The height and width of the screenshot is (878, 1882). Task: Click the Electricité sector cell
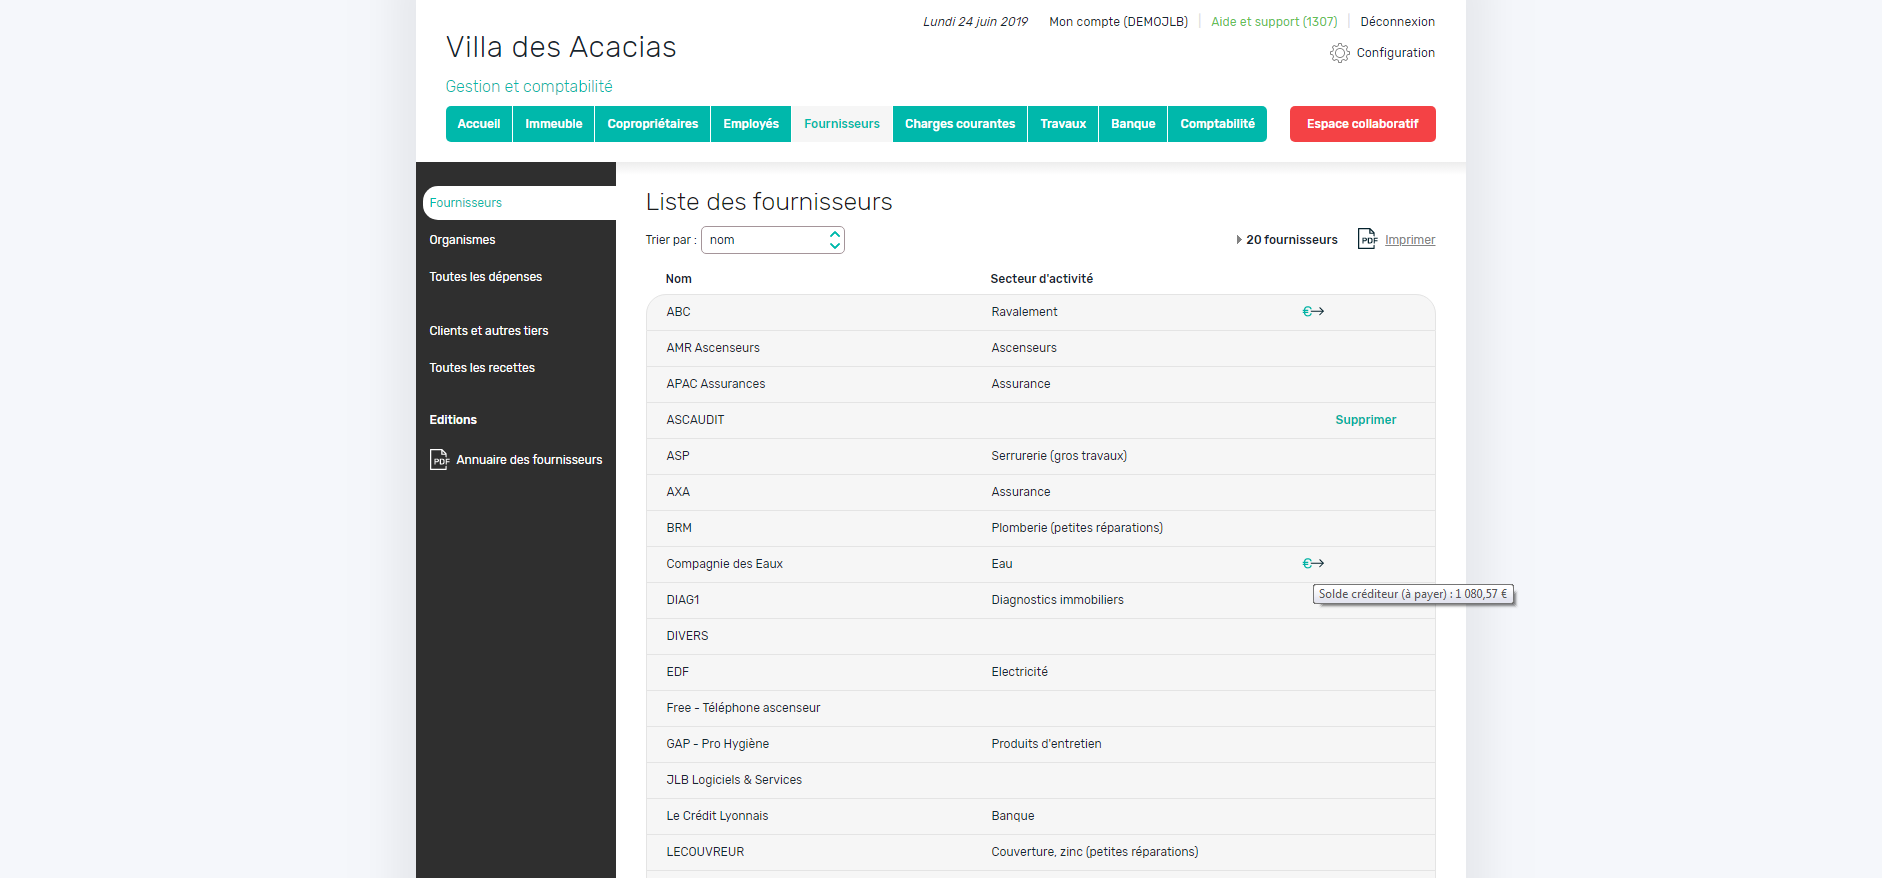1019,672
